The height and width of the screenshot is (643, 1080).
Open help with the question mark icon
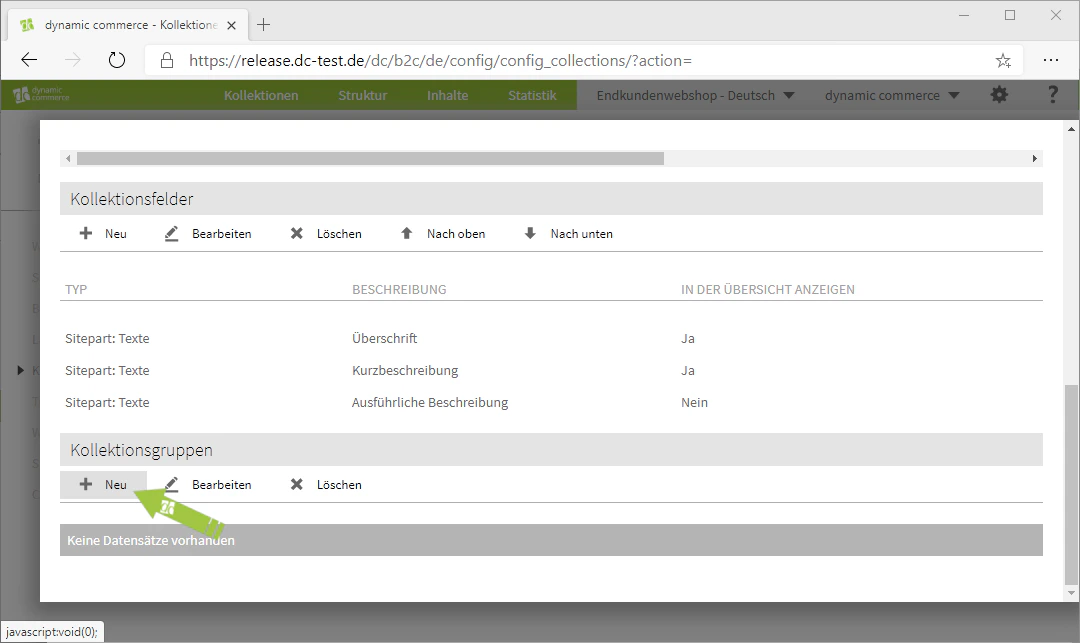(x=1052, y=94)
